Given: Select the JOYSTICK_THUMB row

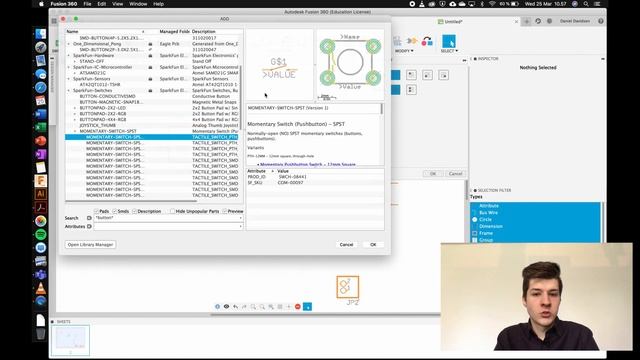Looking at the screenshot, I should click(152, 125).
